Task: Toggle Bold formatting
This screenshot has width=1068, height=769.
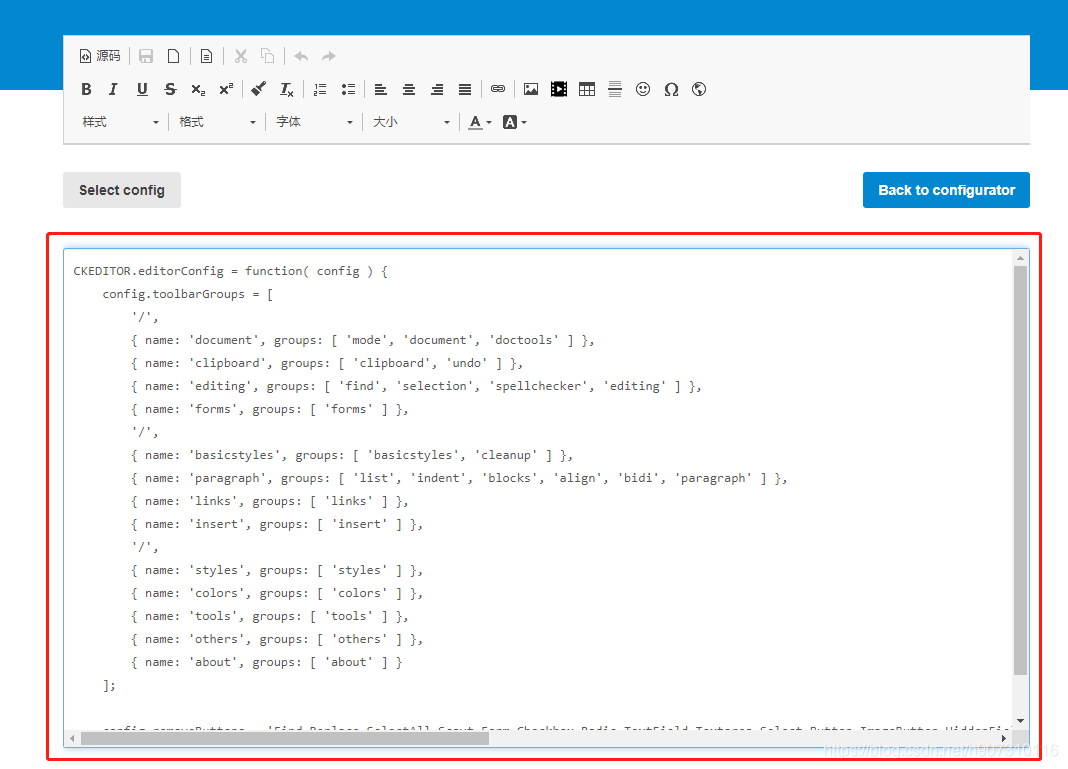Action: click(x=86, y=89)
